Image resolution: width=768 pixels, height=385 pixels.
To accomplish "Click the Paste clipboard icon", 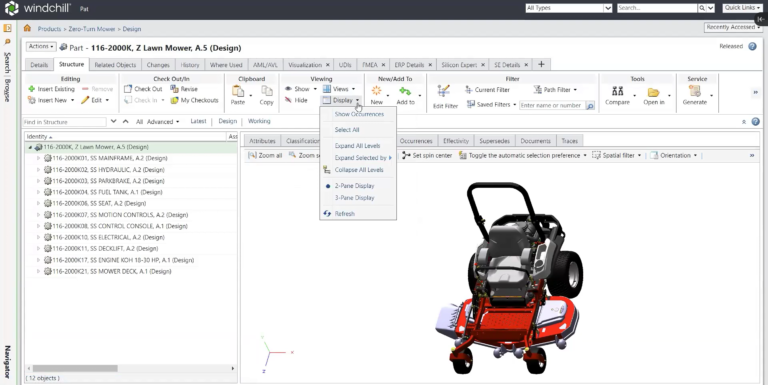I will click(238, 92).
